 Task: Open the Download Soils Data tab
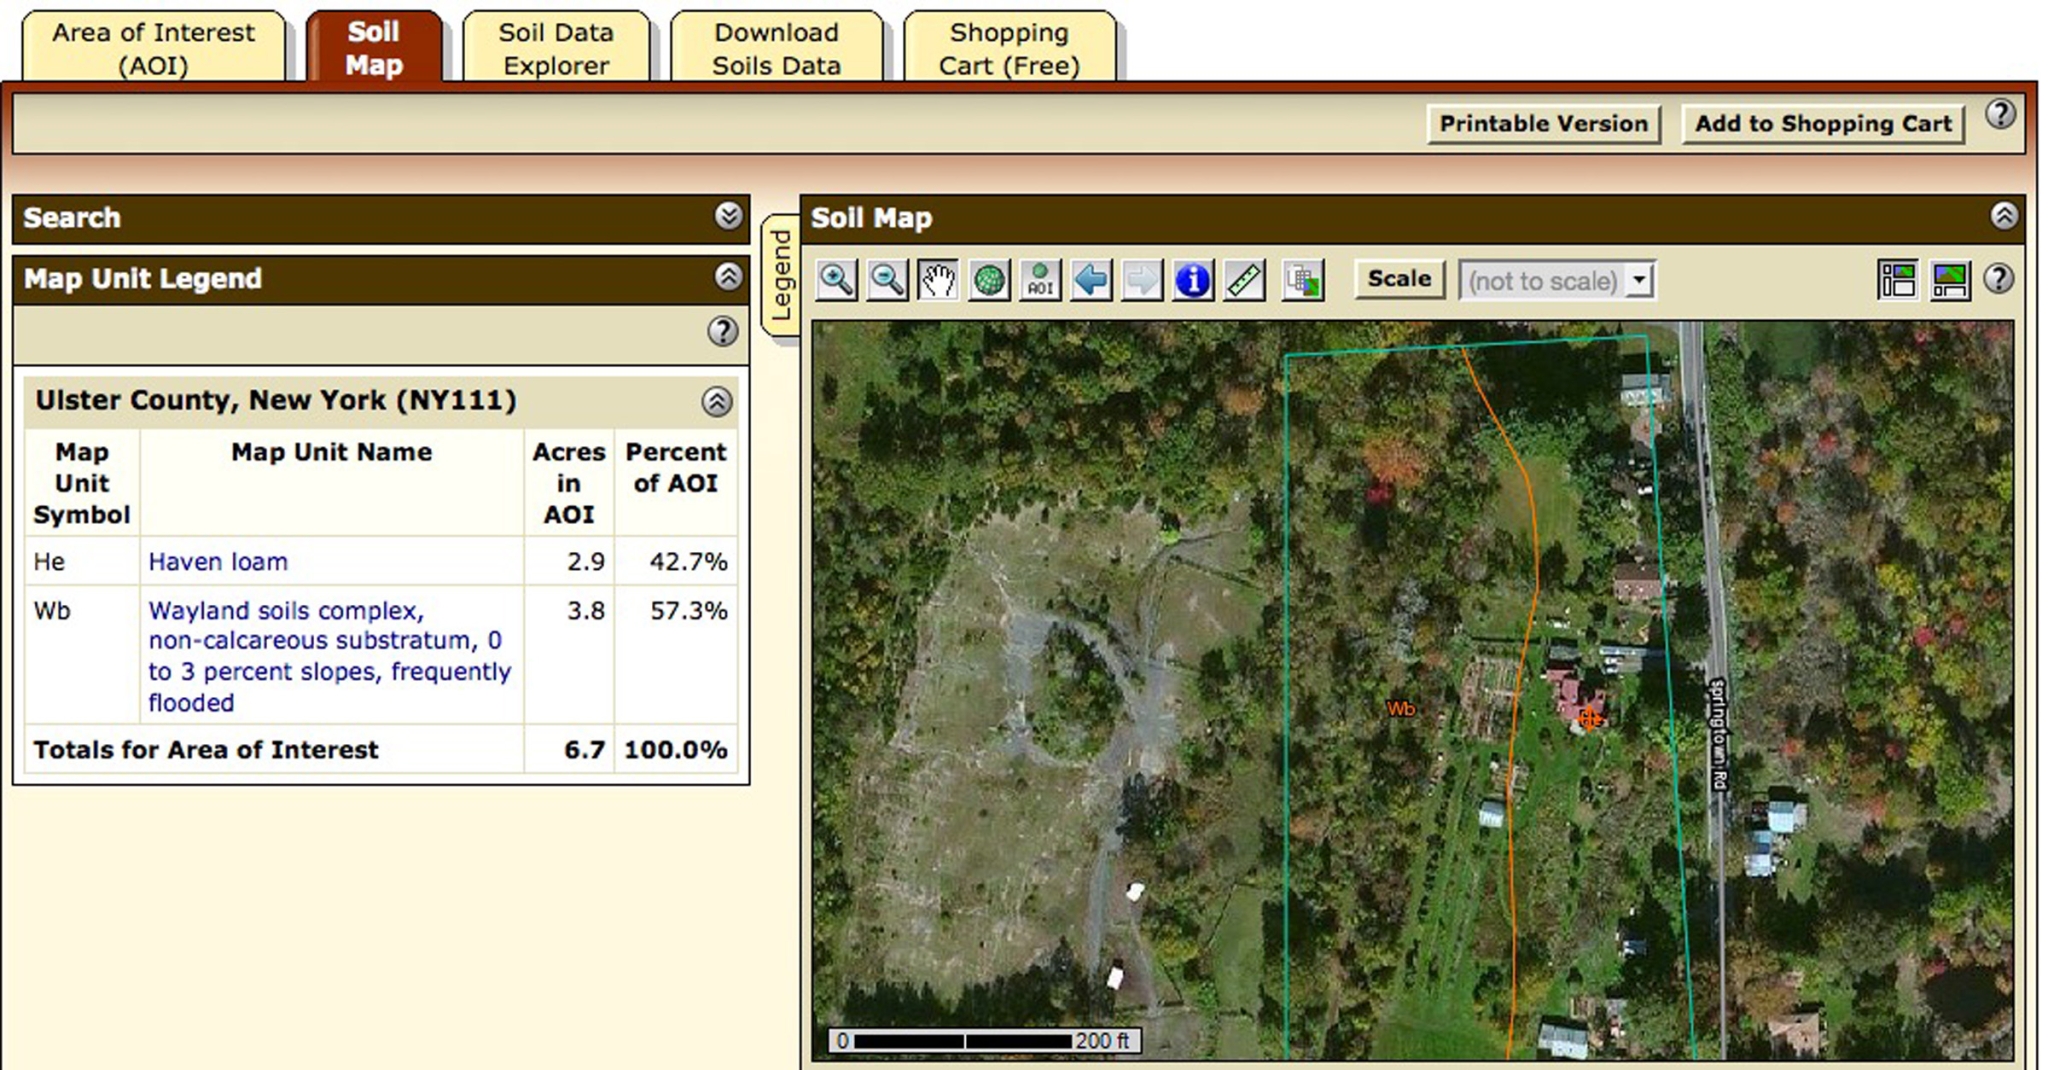(776, 48)
